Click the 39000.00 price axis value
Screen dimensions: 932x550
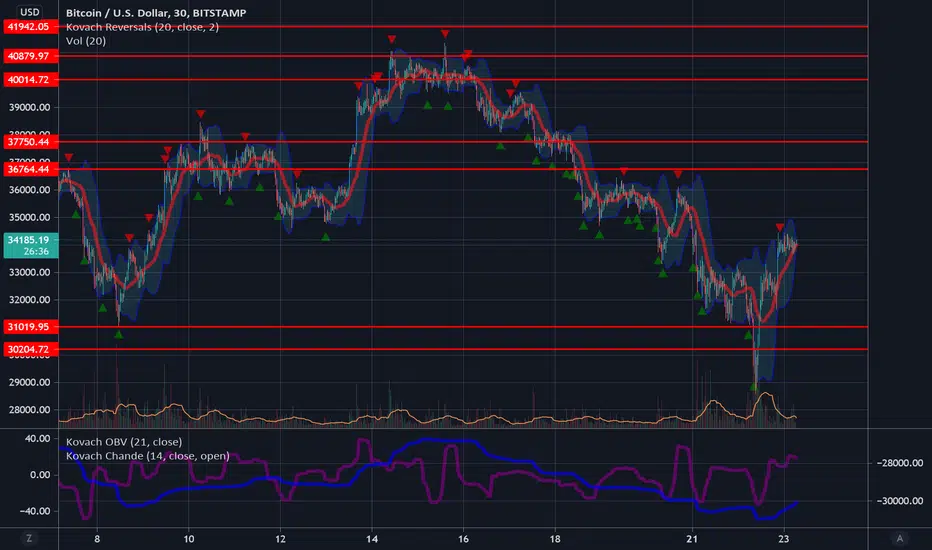tap(29, 108)
